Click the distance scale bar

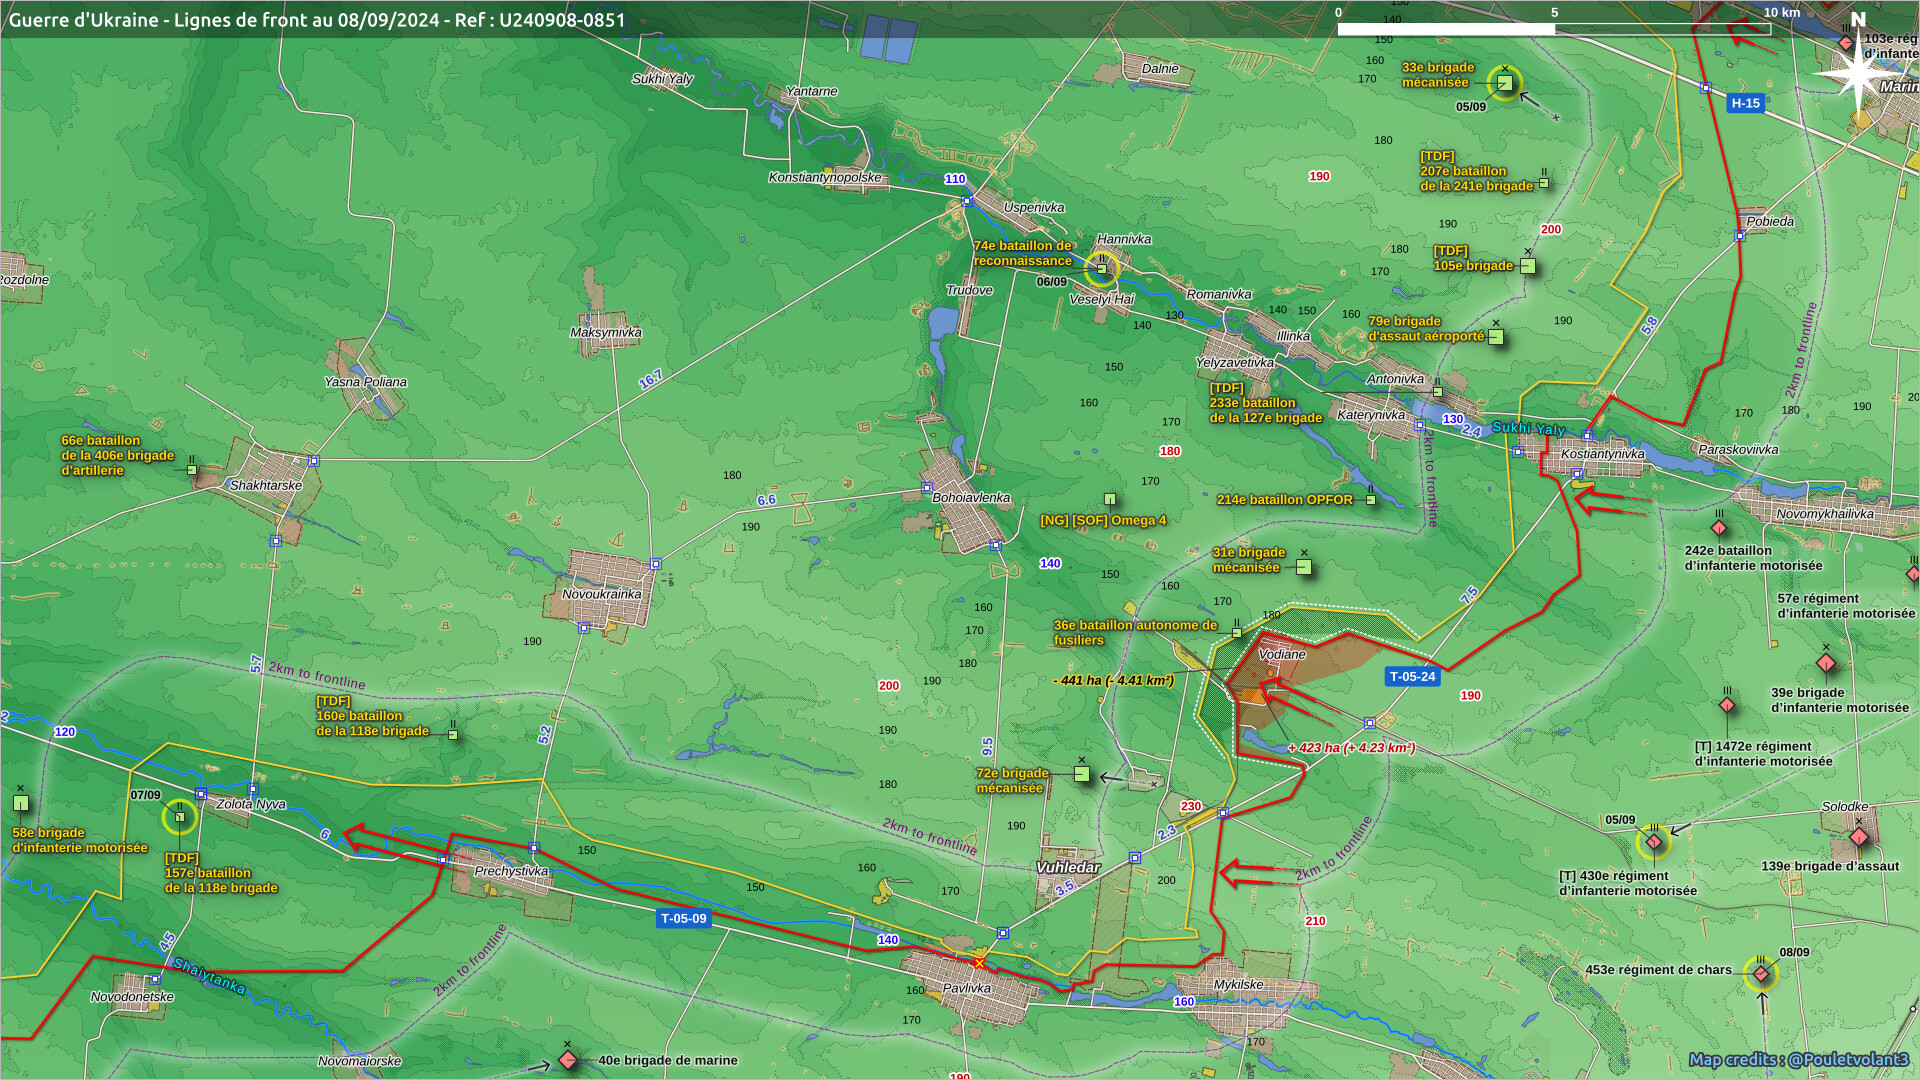pos(1553,29)
